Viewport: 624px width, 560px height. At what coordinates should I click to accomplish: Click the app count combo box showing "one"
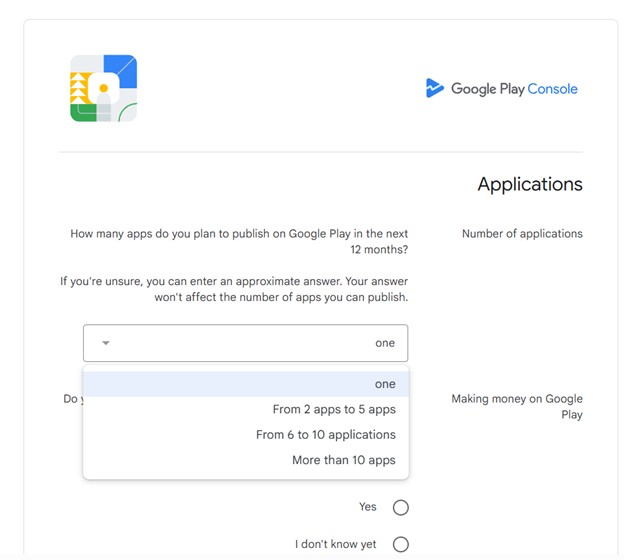coord(245,343)
